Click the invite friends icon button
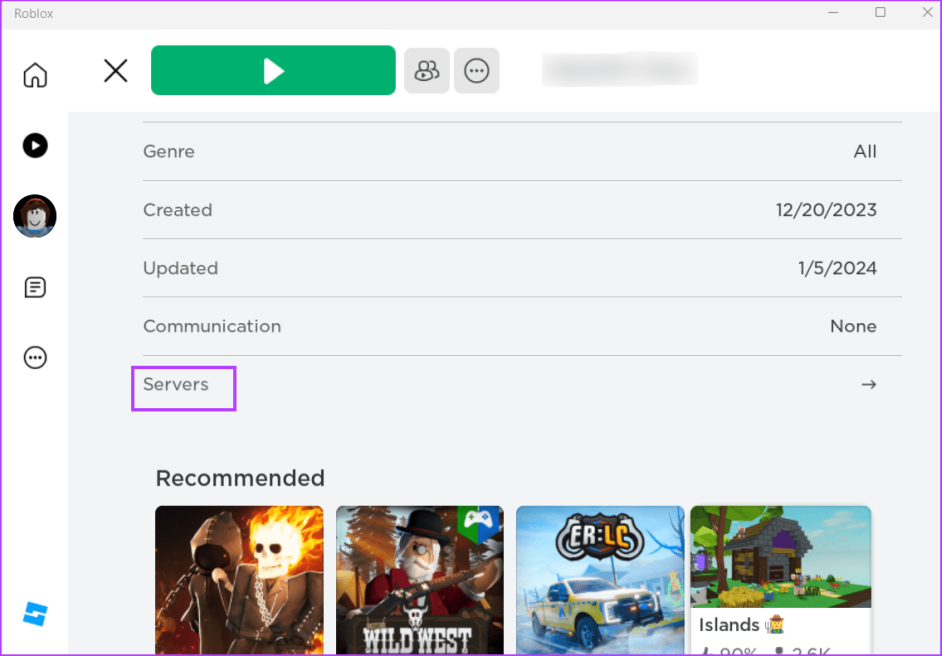The width and height of the screenshot is (942, 656). pyautogui.click(x=427, y=70)
